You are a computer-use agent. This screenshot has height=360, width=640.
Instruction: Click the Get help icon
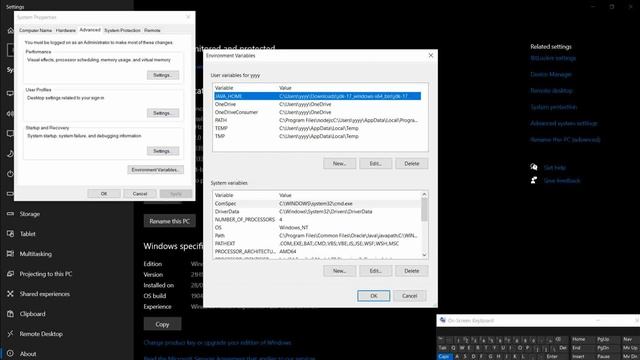click(534, 167)
